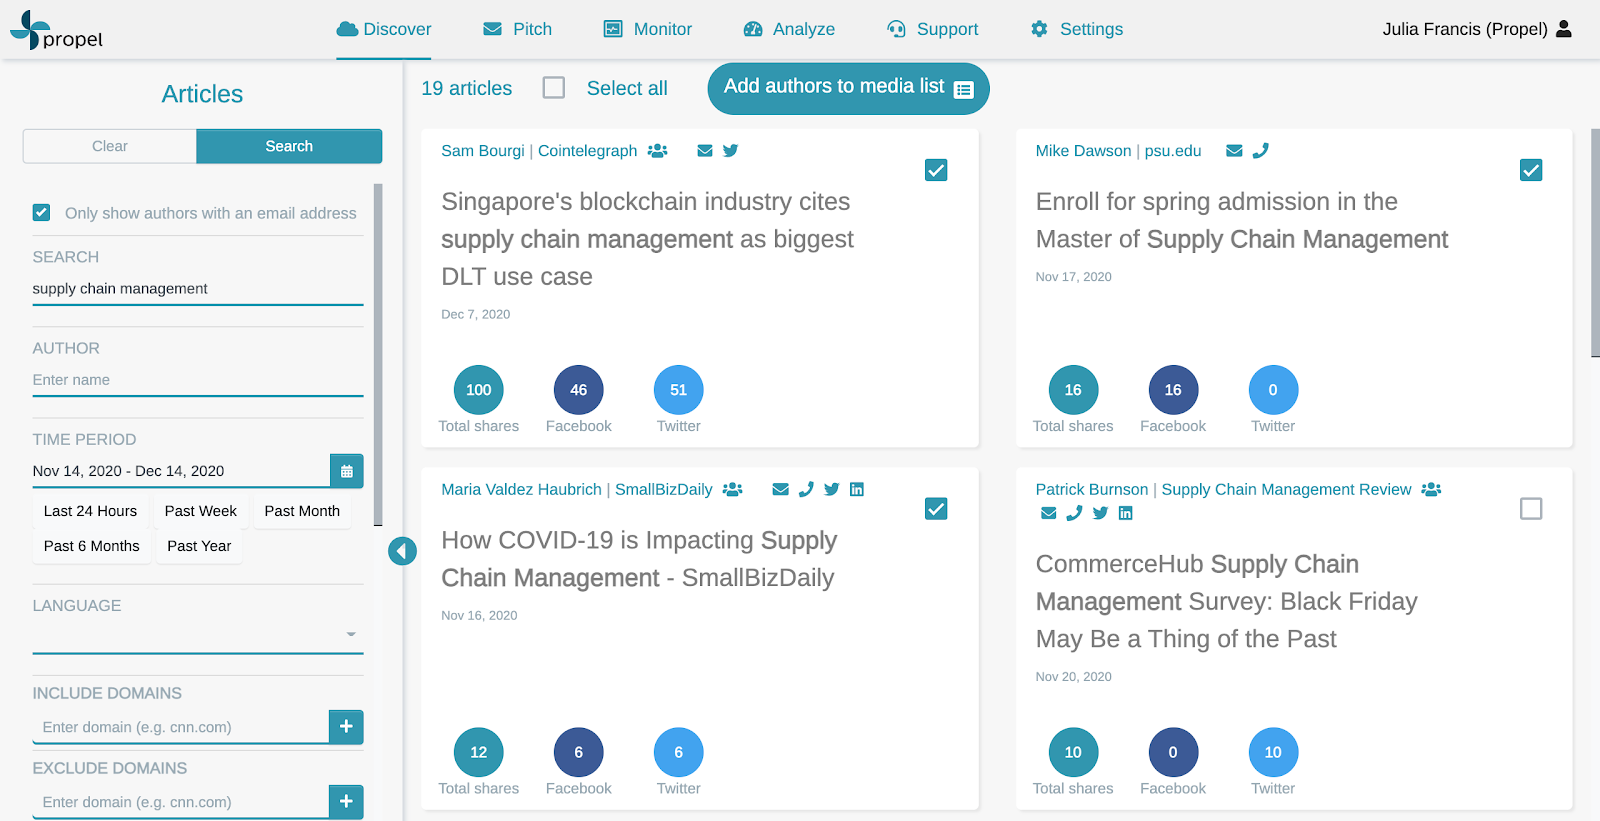This screenshot has height=821, width=1600.
Task: Open the Enroll for spring admission article title
Action: 1242,220
